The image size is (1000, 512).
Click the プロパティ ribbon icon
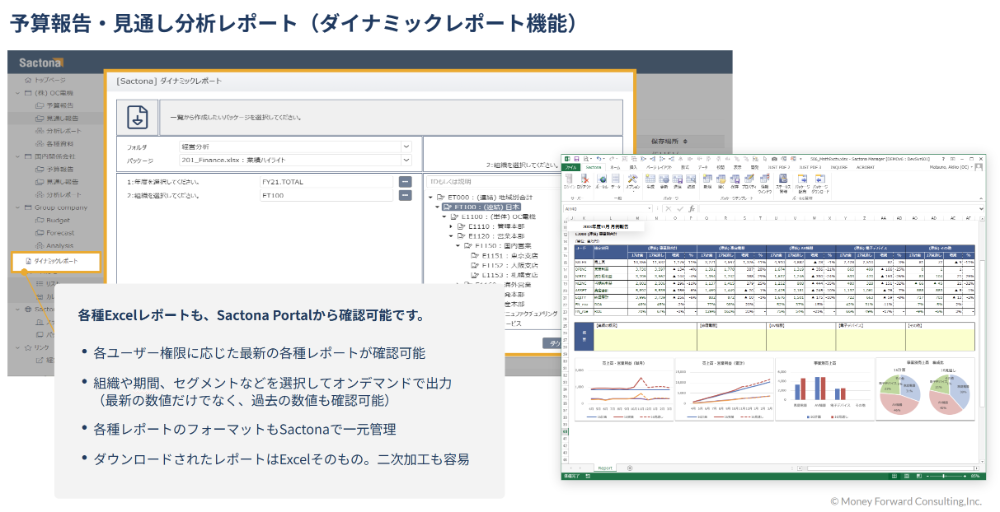749,182
